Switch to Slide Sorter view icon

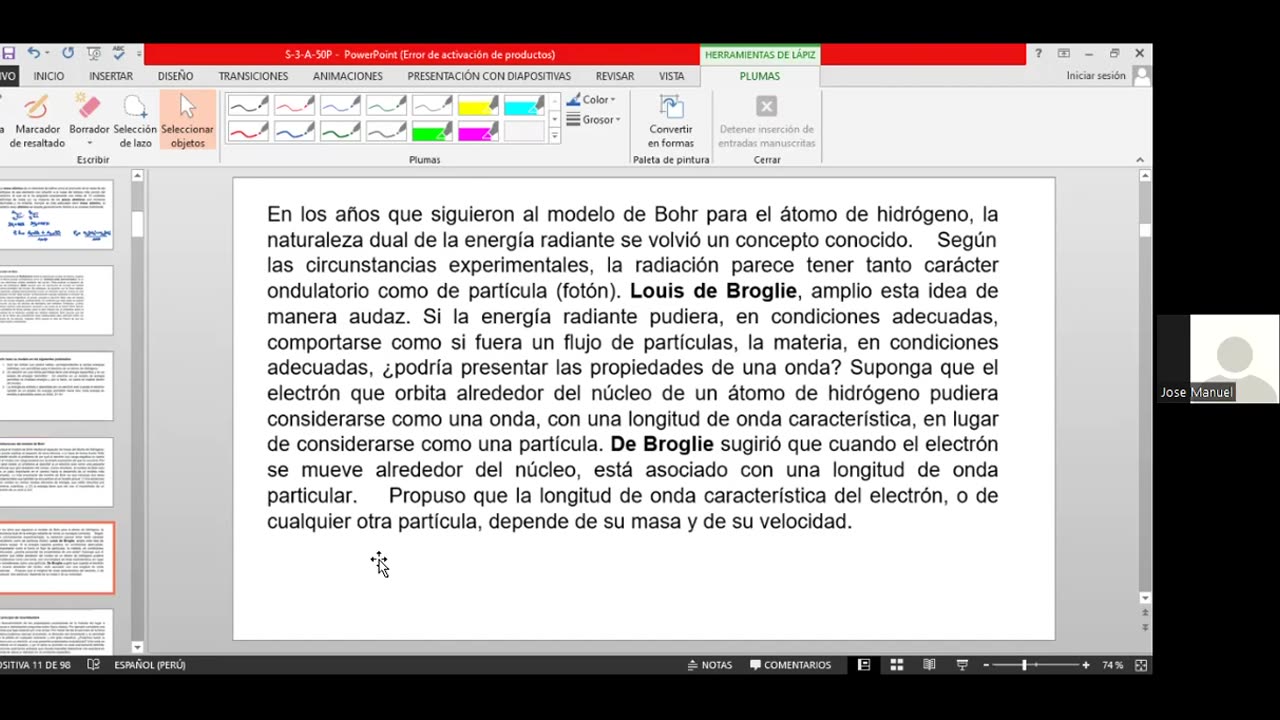click(x=897, y=665)
